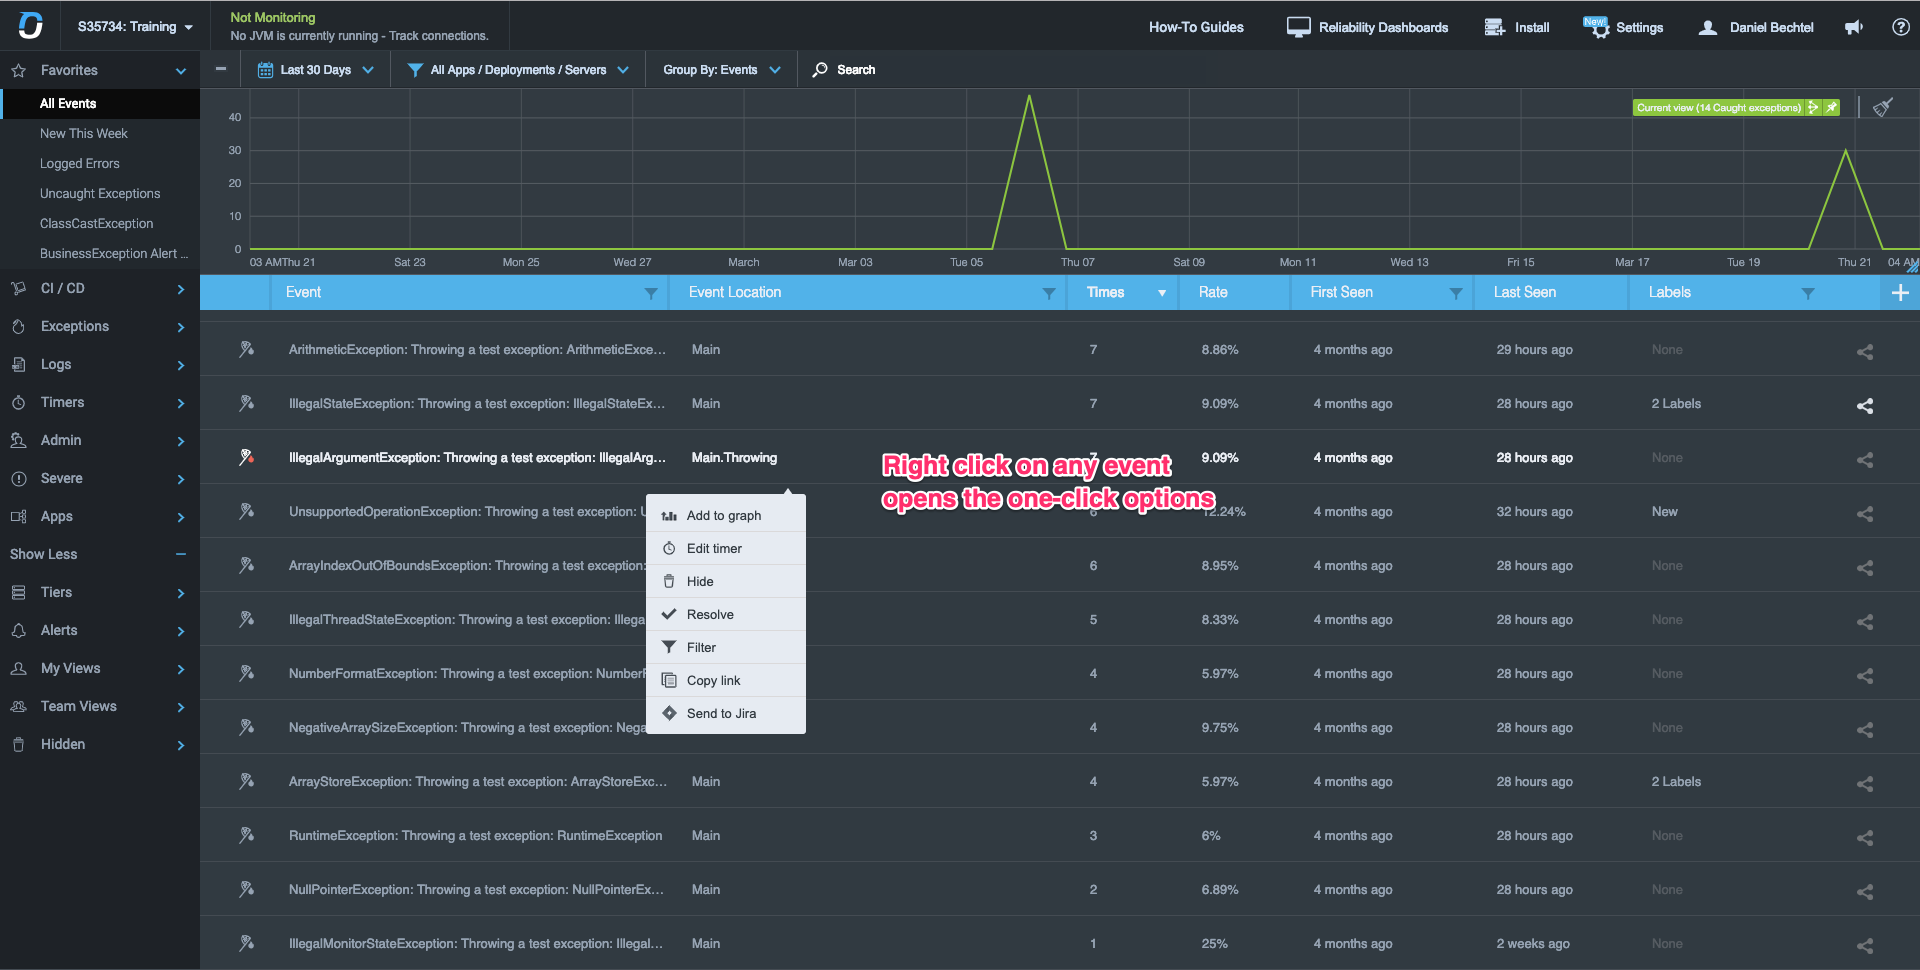Click the user profile icon beside Daniel Bechtel
The width and height of the screenshot is (1920, 970).
[x=1708, y=27]
